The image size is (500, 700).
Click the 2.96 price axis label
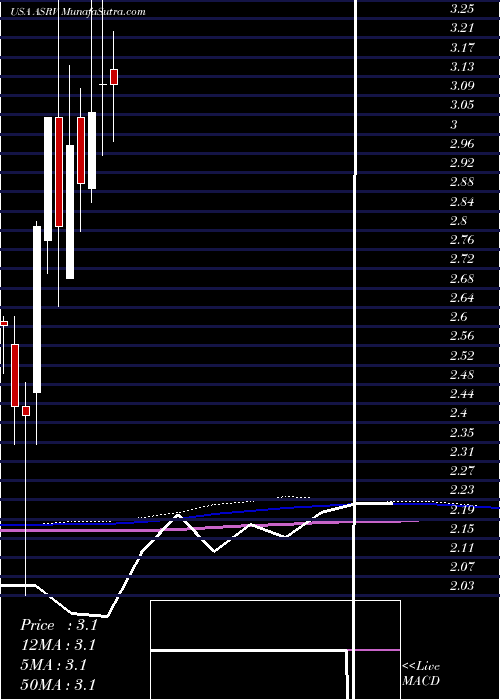tap(461, 144)
